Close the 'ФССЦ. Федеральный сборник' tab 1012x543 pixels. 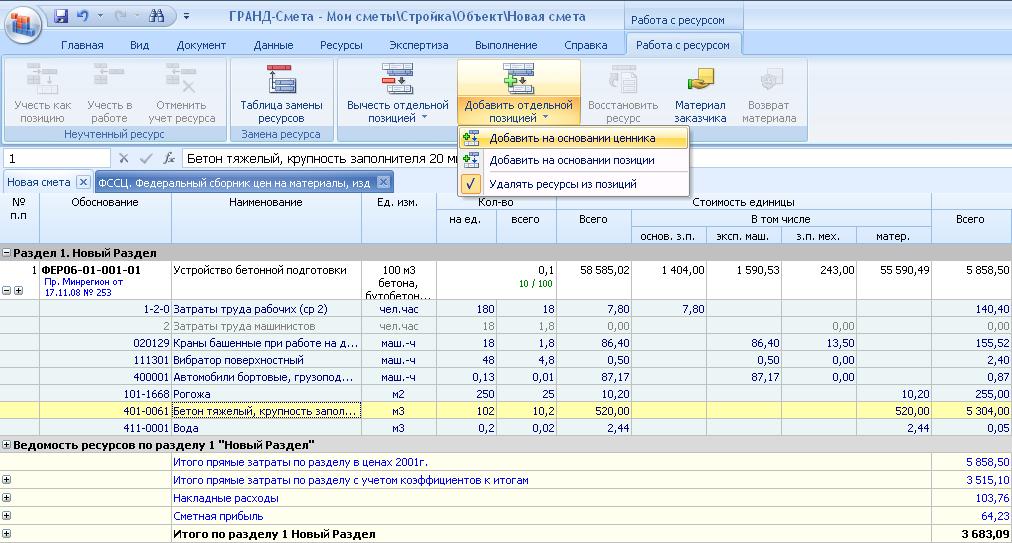(383, 183)
